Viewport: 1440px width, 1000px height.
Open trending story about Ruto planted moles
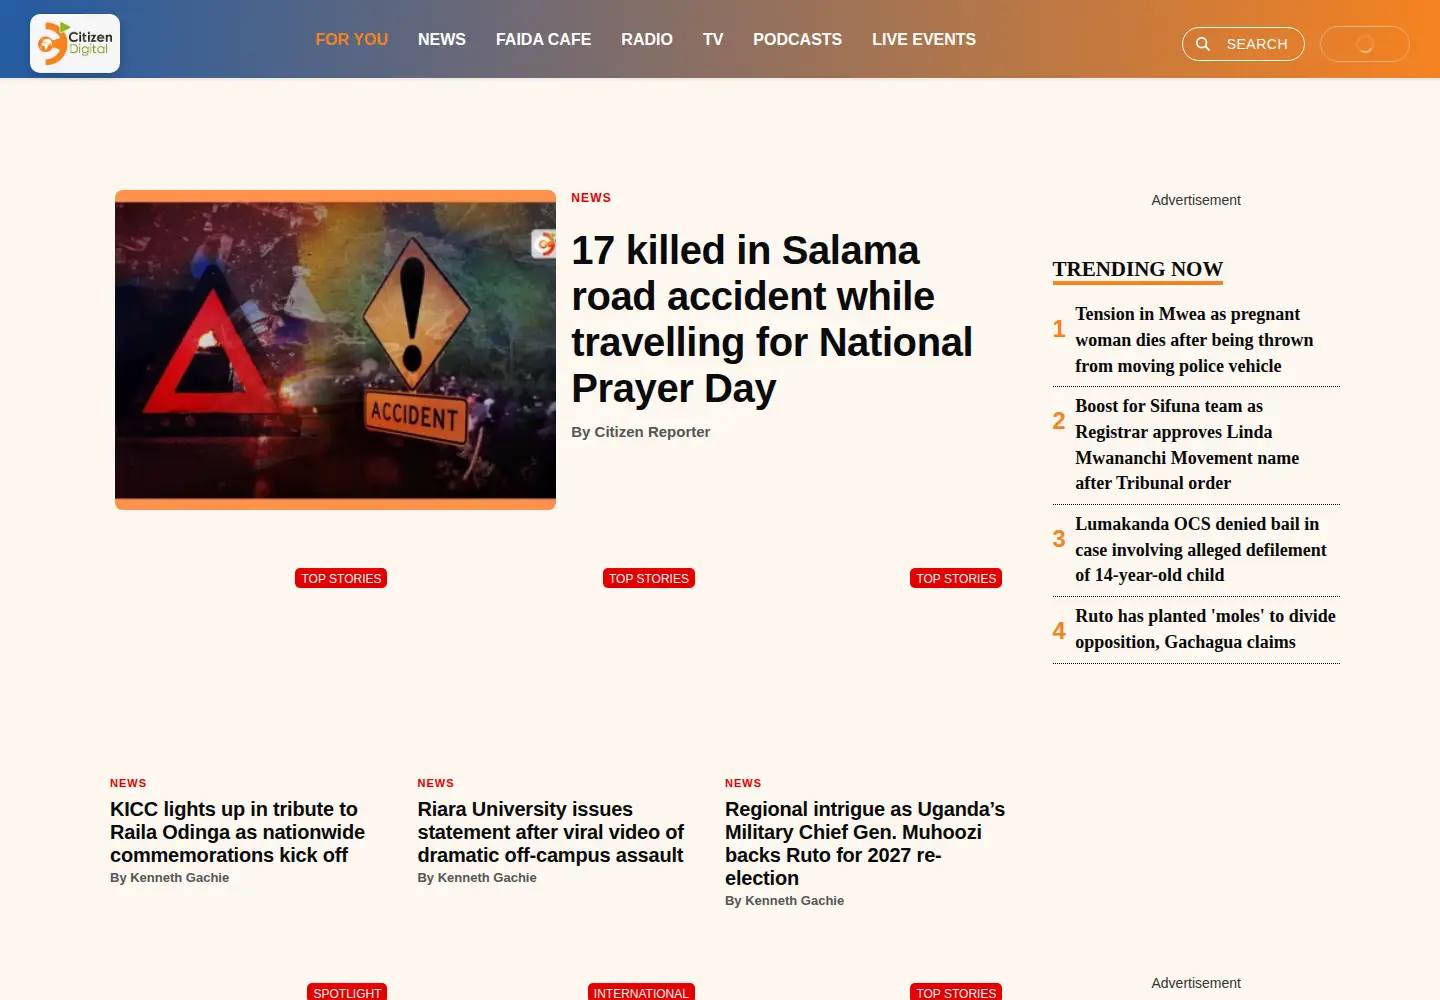pyautogui.click(x=1205, y=629)
